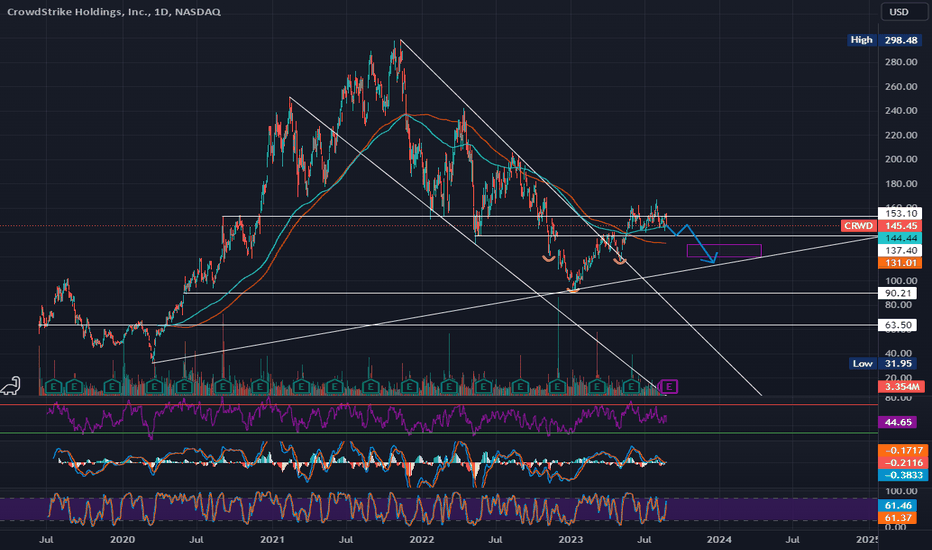Click the 2021 time axis label

(x=272, y=540)
